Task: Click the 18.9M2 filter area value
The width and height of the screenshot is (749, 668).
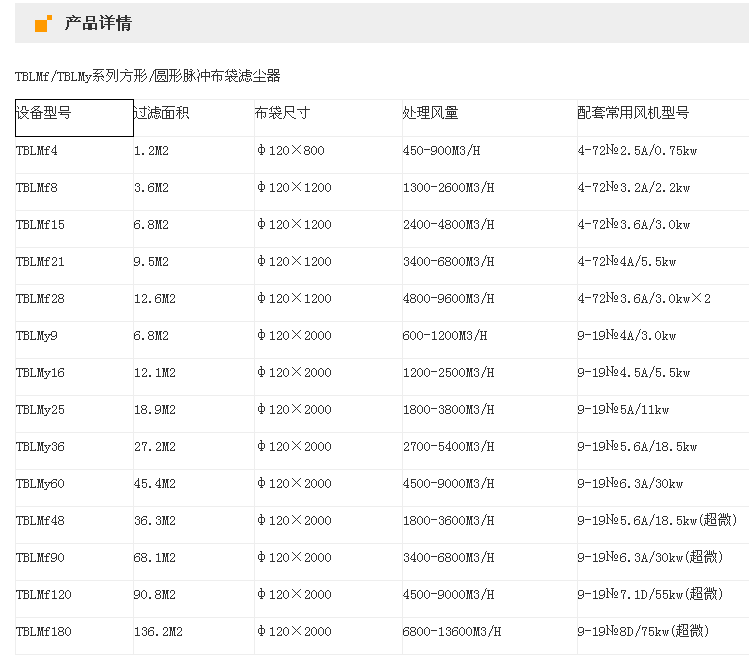Action: point(155,410)
